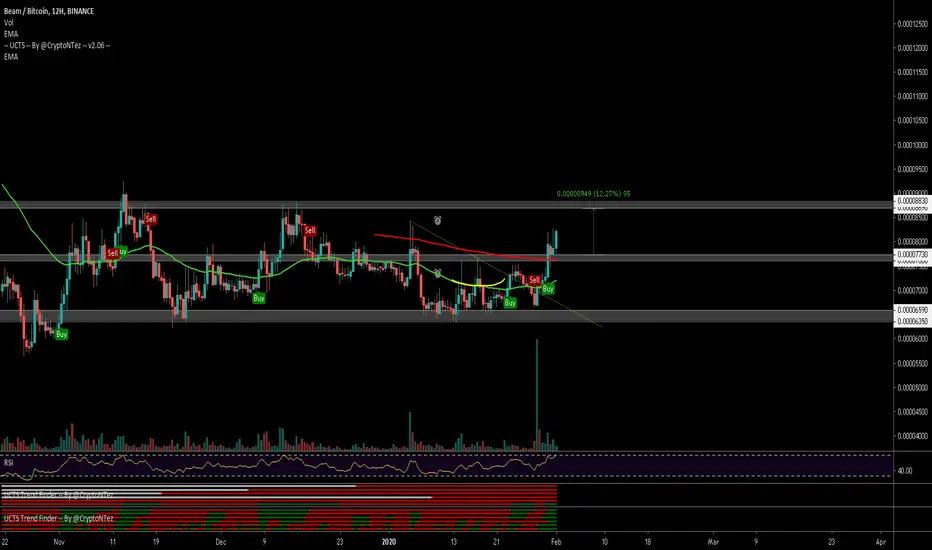Click the 0.00006000 price axis label

click(912, 339)
